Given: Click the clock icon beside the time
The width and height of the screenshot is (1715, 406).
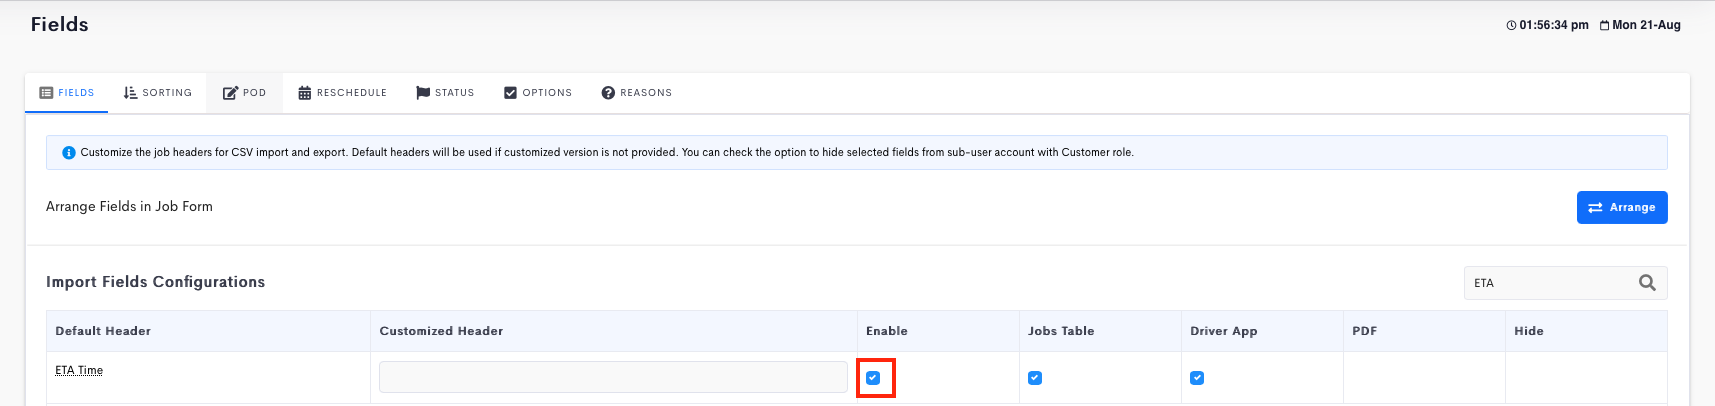Looking at the screenshot, I should (1511, 26).
